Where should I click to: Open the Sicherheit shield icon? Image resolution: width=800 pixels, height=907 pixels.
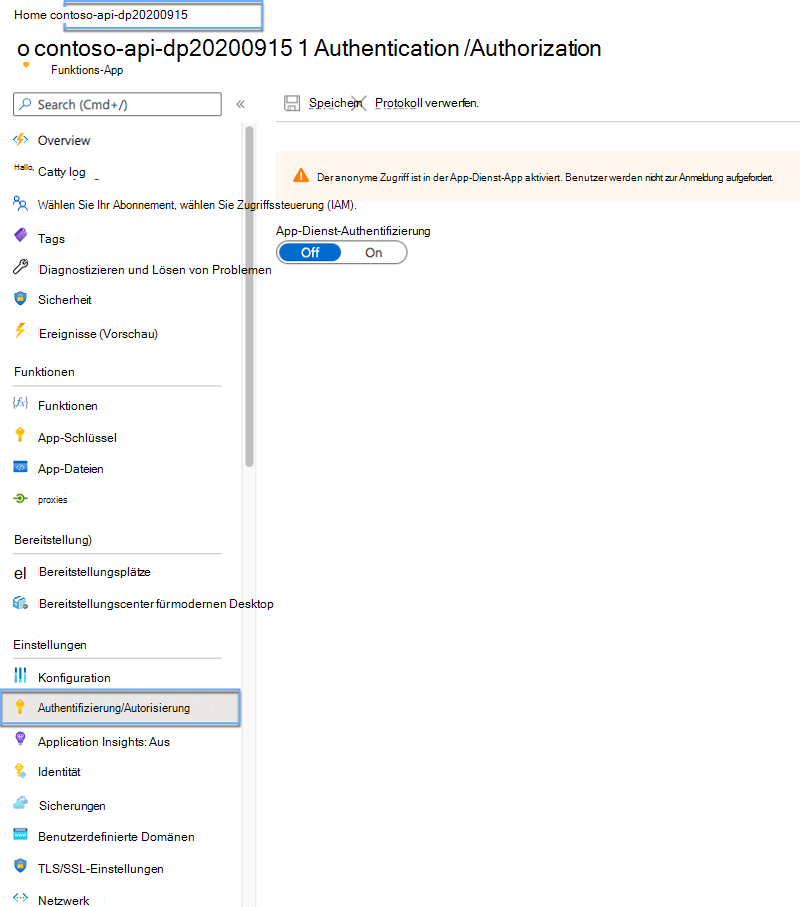coord(23,299)
